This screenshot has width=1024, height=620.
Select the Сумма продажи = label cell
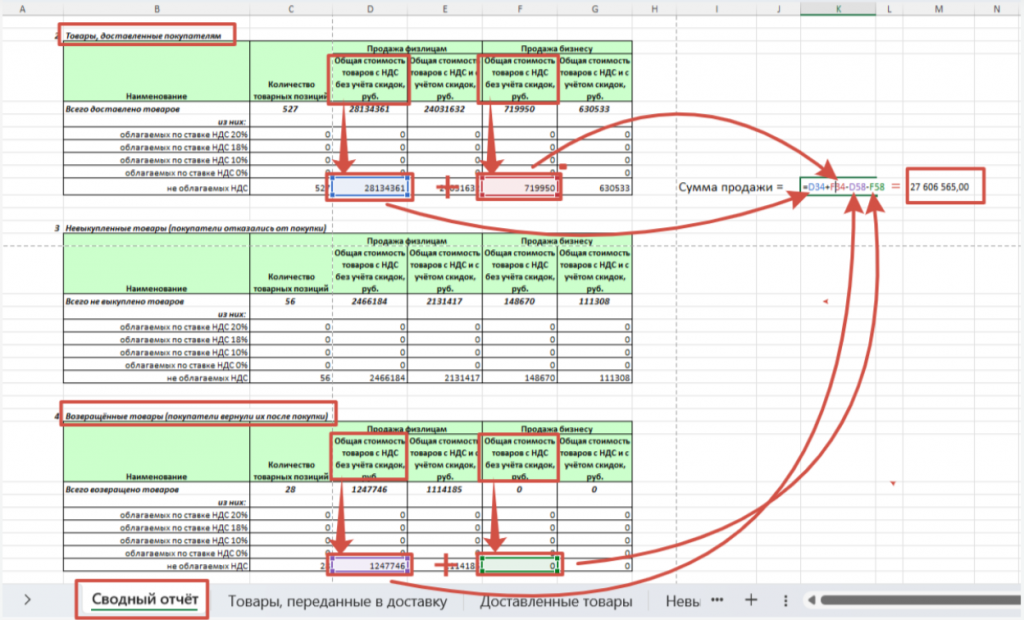tap(730, 187)
